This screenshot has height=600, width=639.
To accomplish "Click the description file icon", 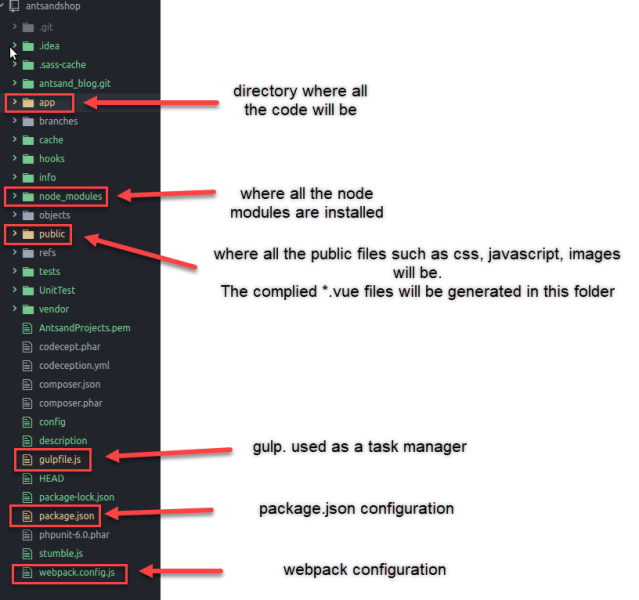I will point(27,441).
